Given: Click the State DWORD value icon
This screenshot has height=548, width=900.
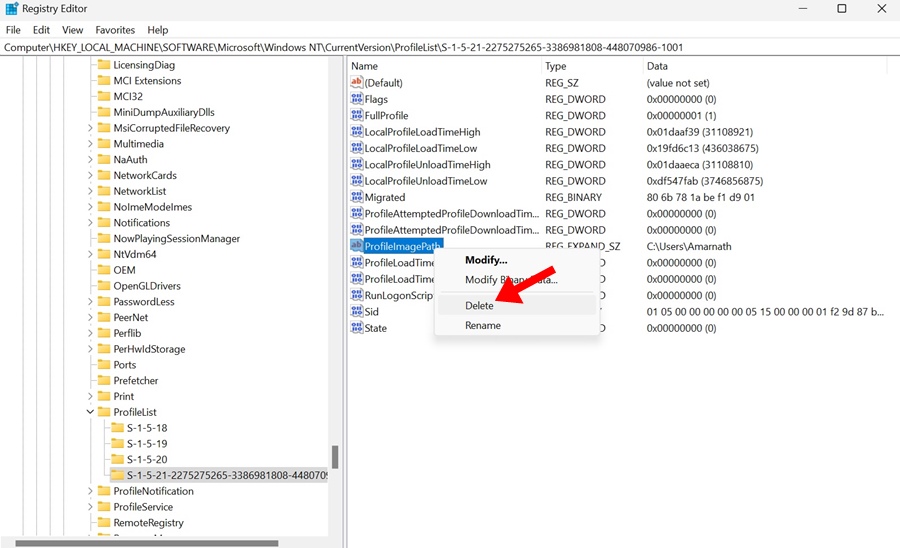Looking at the screenshot, I should (357, 328).
